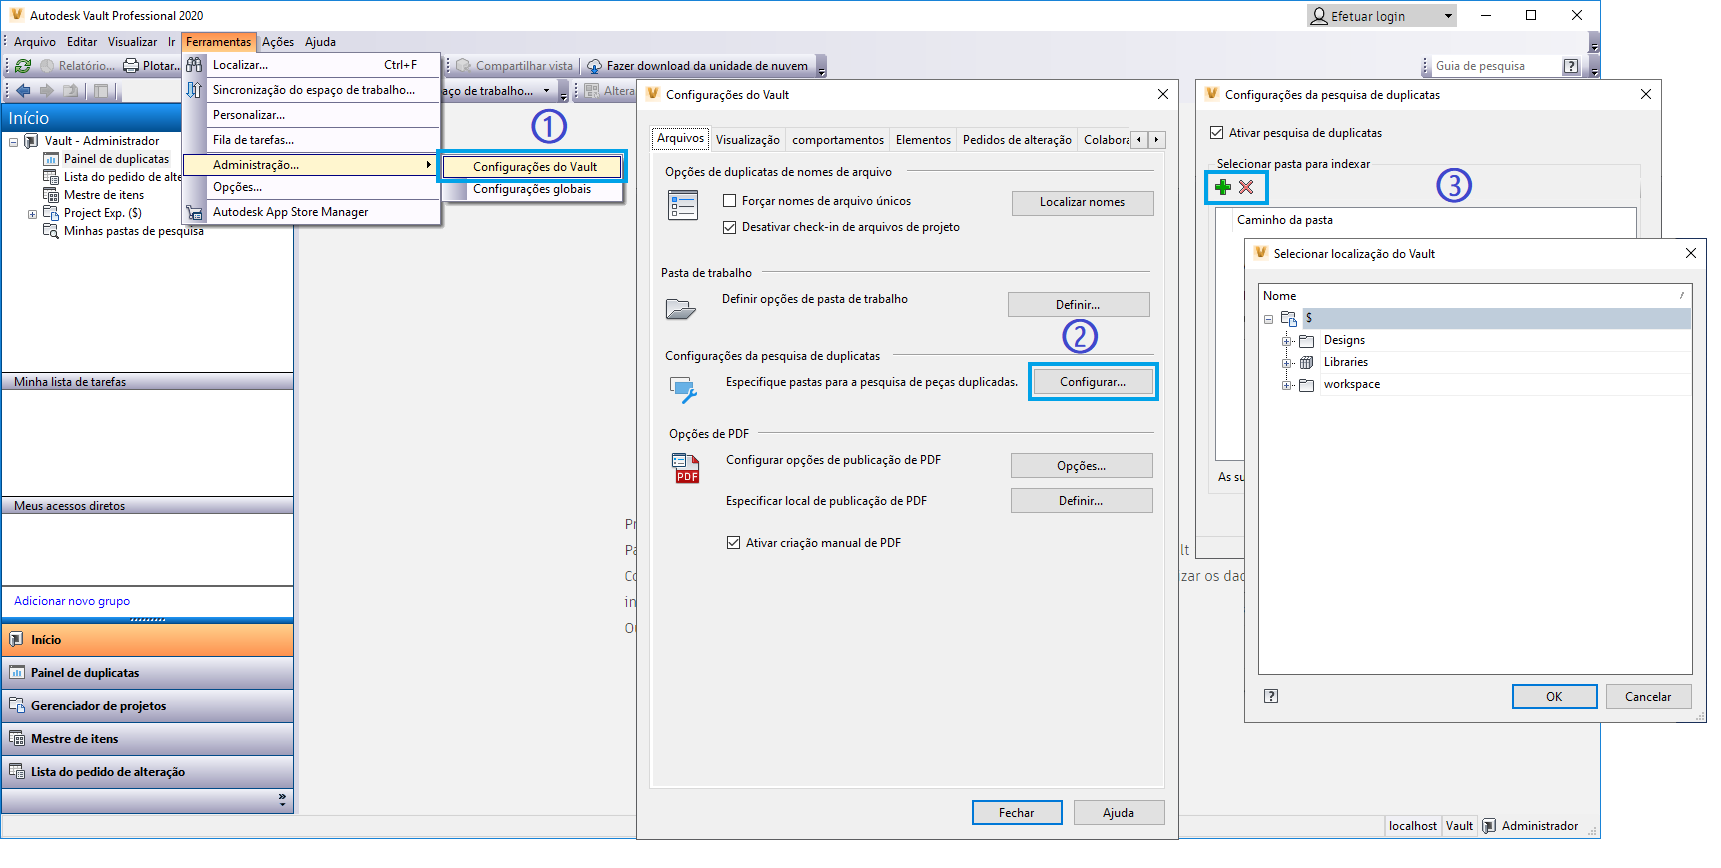Click the help icon in Selecionar localização dialog
This screenshot has height=868, width=1721.
point(1271,696)
